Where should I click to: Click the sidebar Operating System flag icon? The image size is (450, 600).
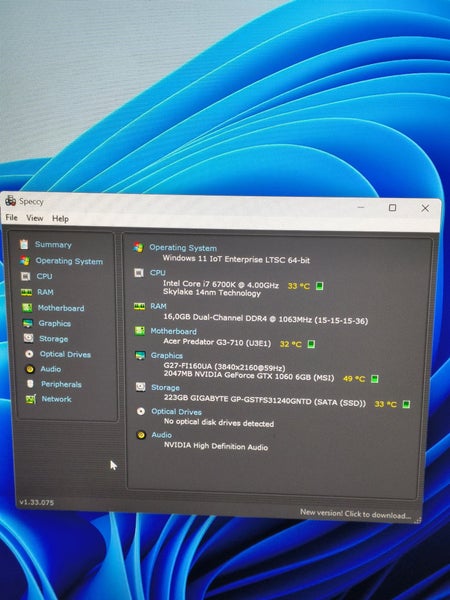pyautogui.click(x=25, y=261)
